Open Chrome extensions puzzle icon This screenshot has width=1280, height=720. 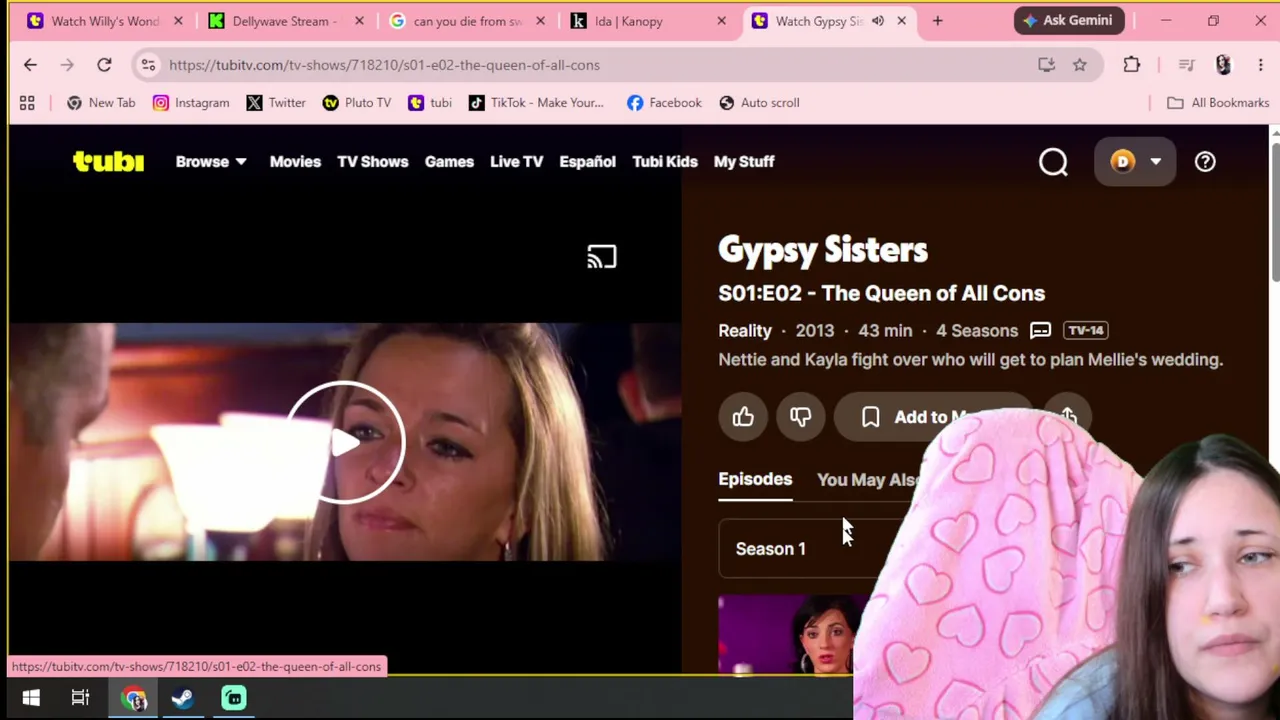(1132, 65)
